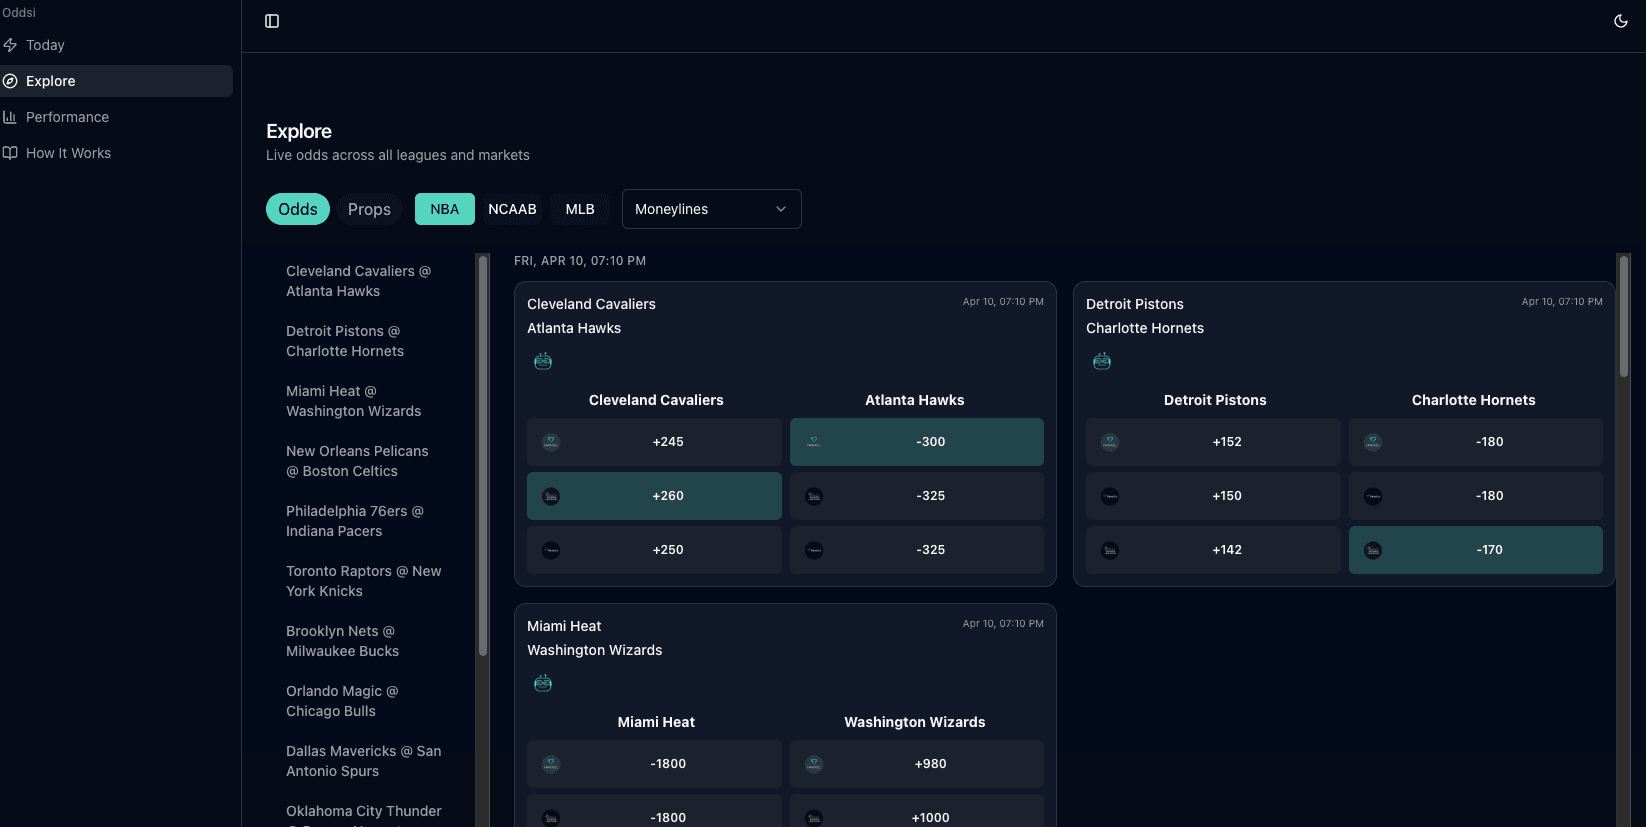Click the Performance bar chart icon
The width and height of the screenshot is (1646, 827).
pyautogui.click(x=10, y=117)
